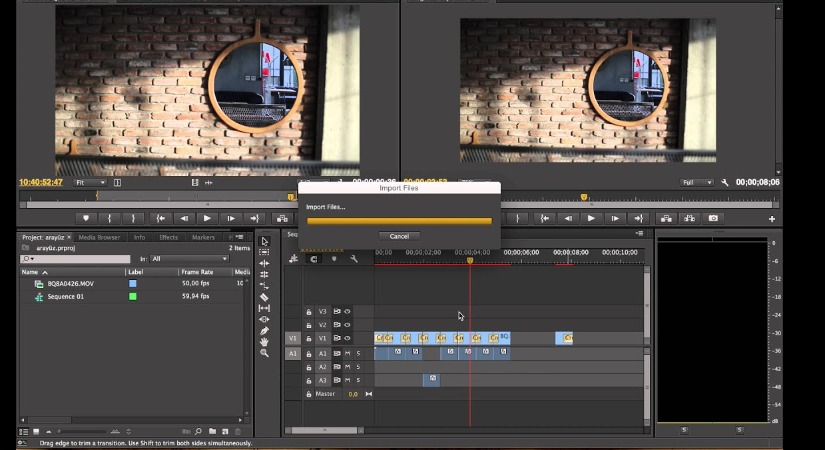Expand the project search 'In: All' dropdown
Viewport: 825px width, 450px height.
pos(190,259)
